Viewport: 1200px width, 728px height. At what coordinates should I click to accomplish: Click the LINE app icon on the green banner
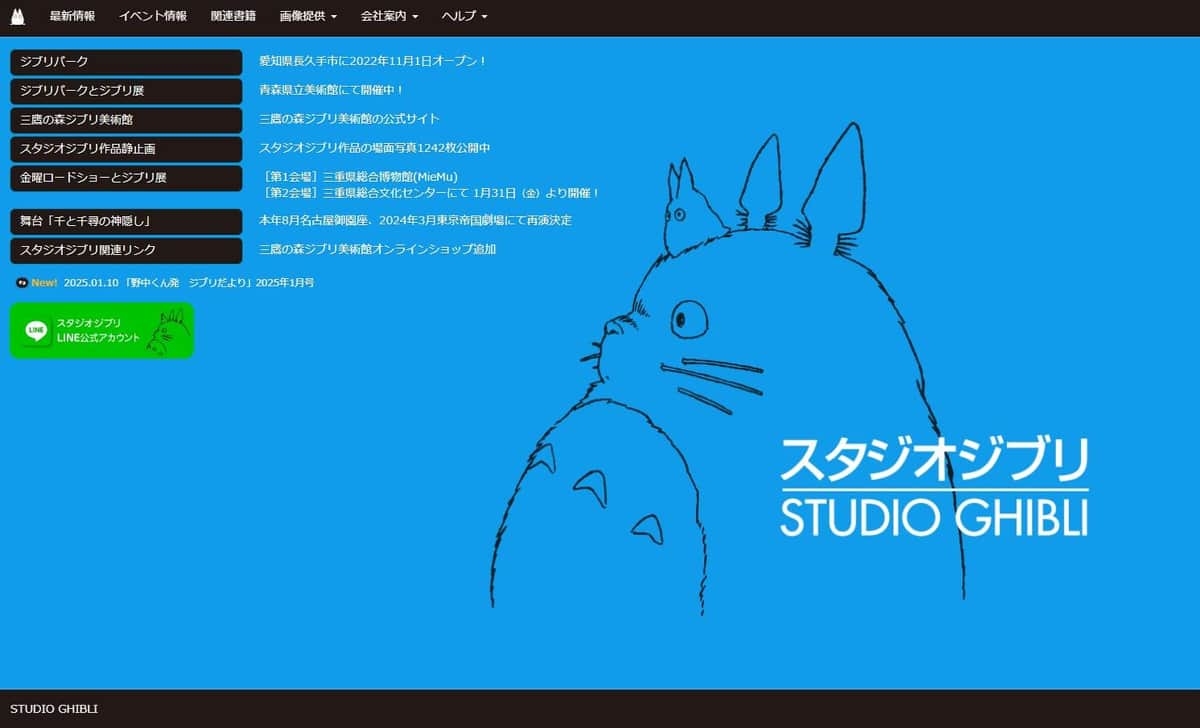point(37,329)
